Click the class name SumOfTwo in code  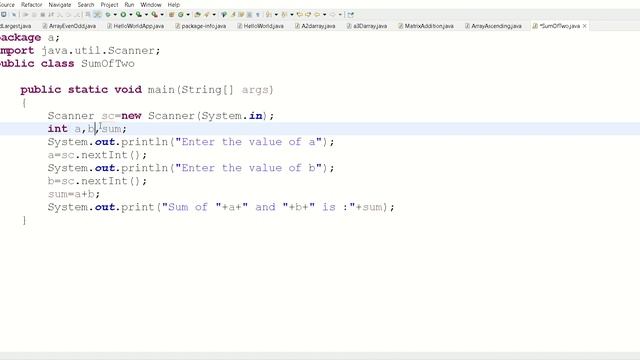click(x=108, y=64)
